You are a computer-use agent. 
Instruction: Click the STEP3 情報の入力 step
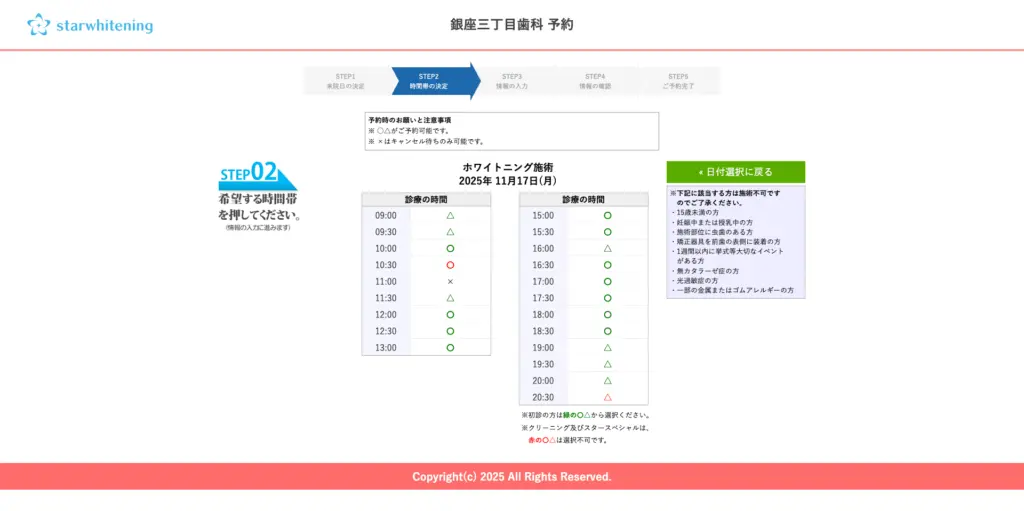pos(512,81)
